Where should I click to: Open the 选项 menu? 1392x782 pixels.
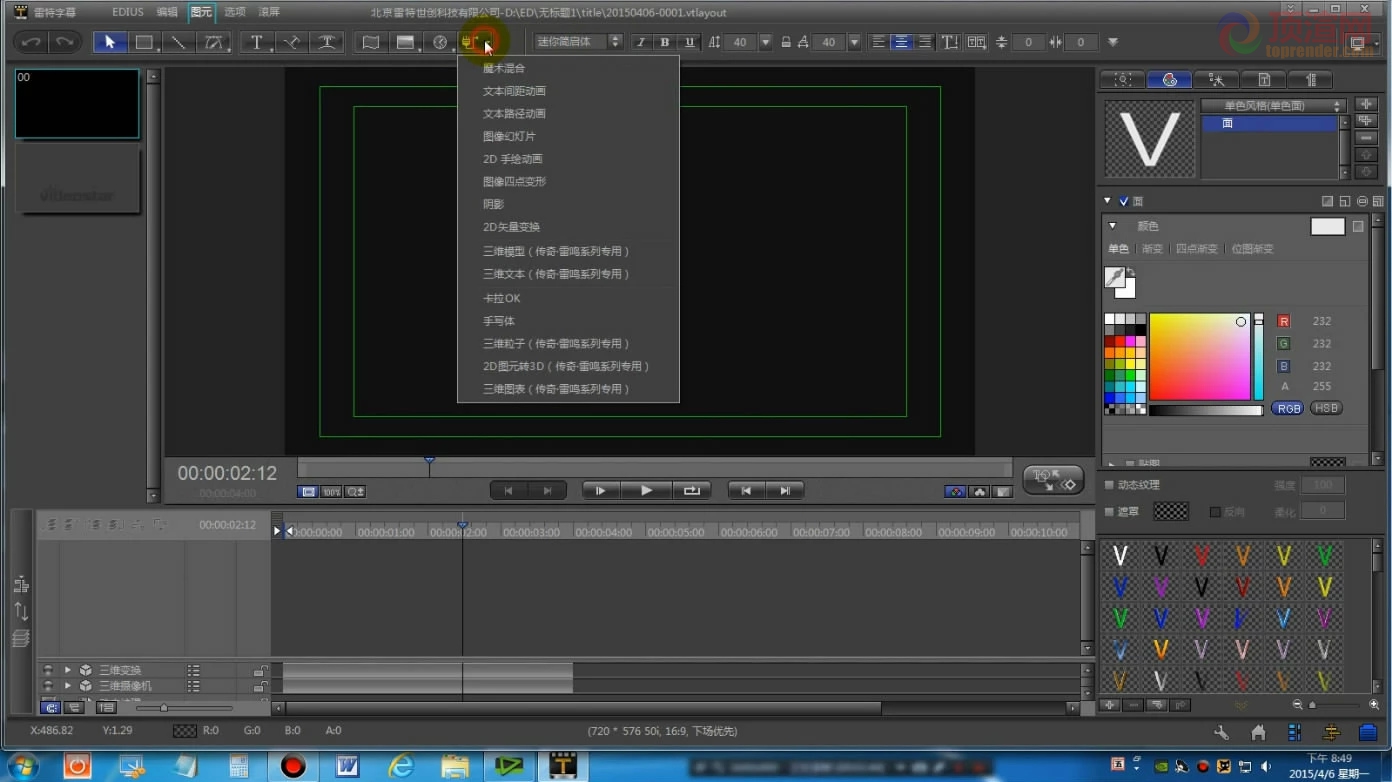tap(235, 12)
